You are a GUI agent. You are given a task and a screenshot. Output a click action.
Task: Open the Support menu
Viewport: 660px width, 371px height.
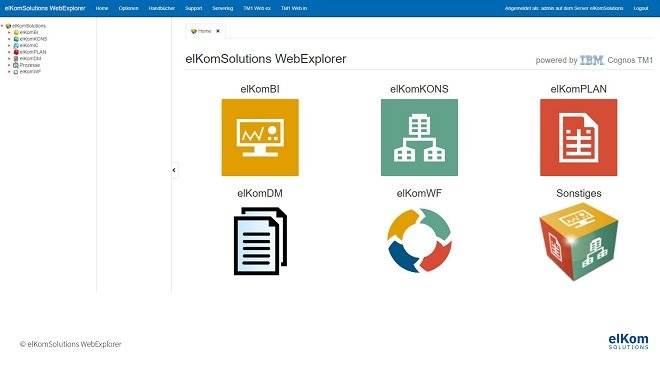point(194,8)
